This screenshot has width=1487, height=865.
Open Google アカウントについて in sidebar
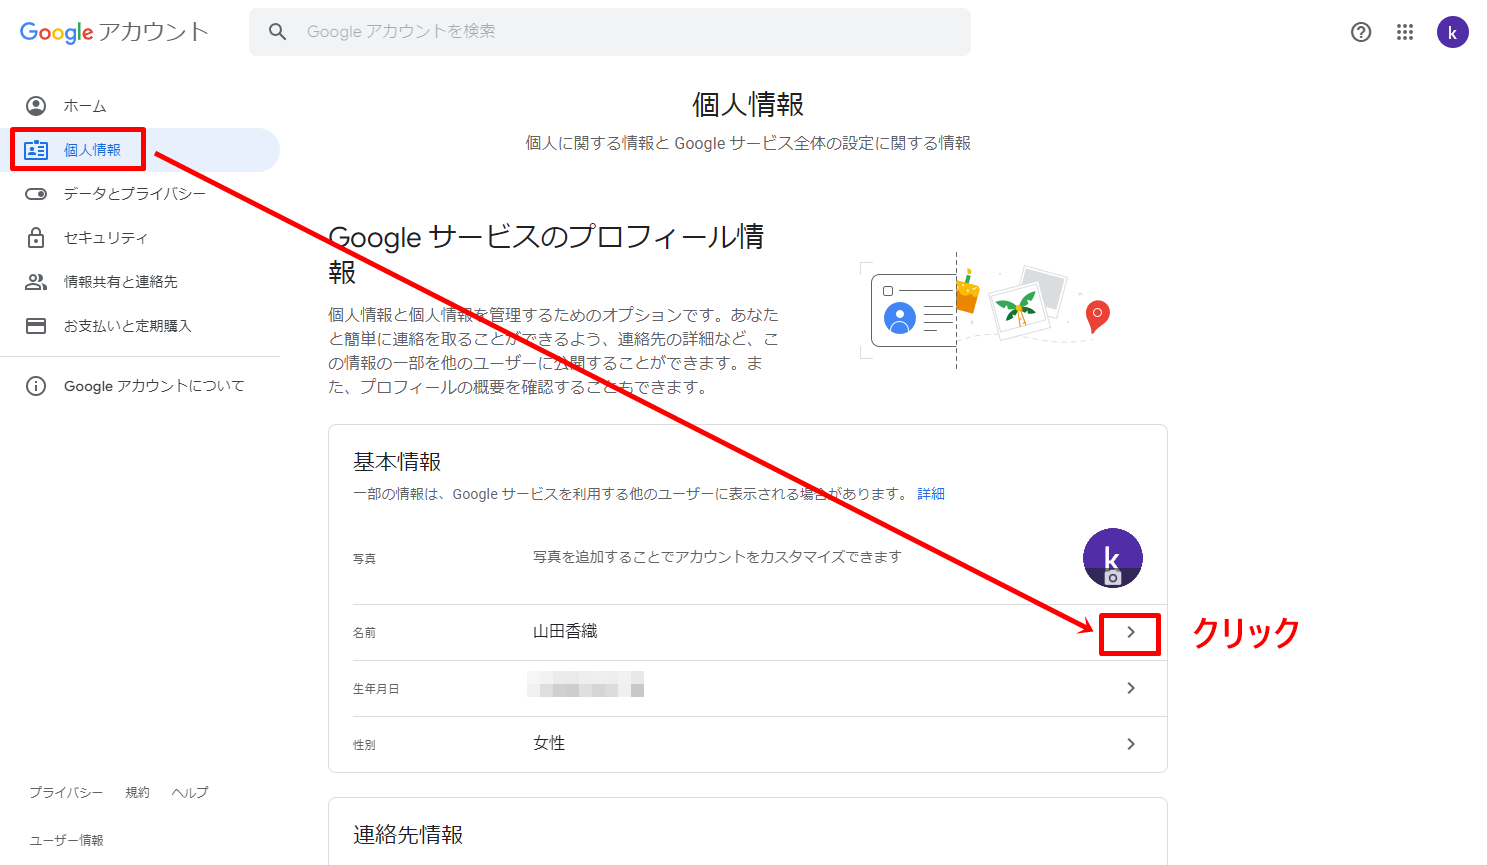pyautogui.click(x=153, y=386)
